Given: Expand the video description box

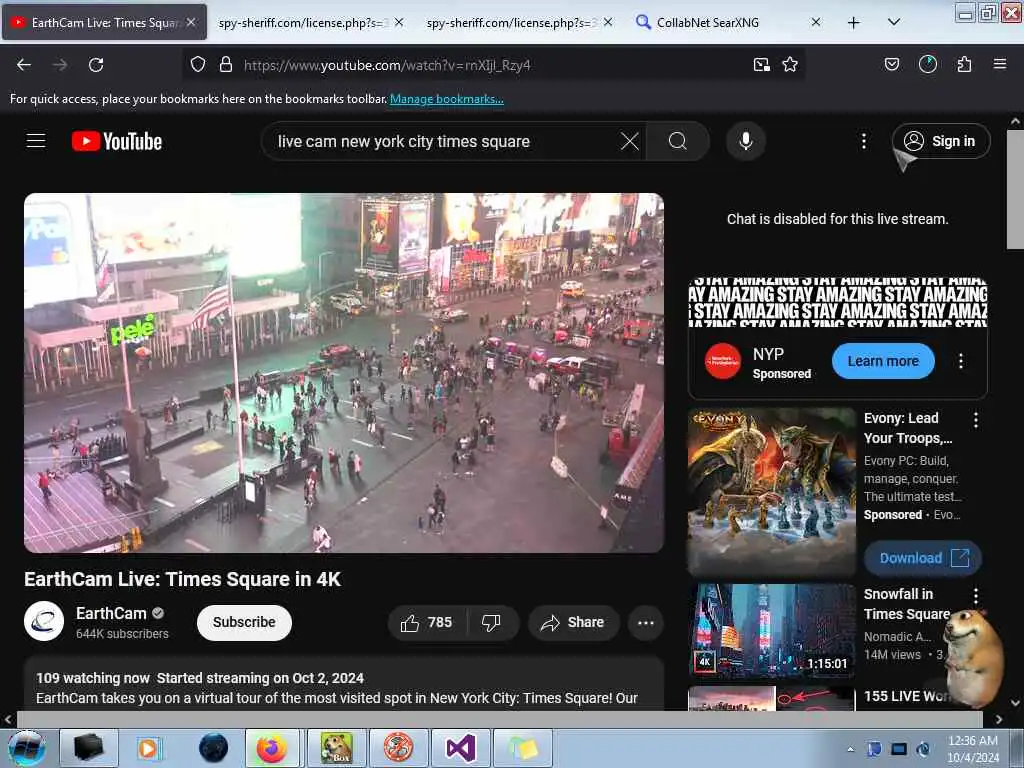Looking at the screenshot, I should pos(344,684).
